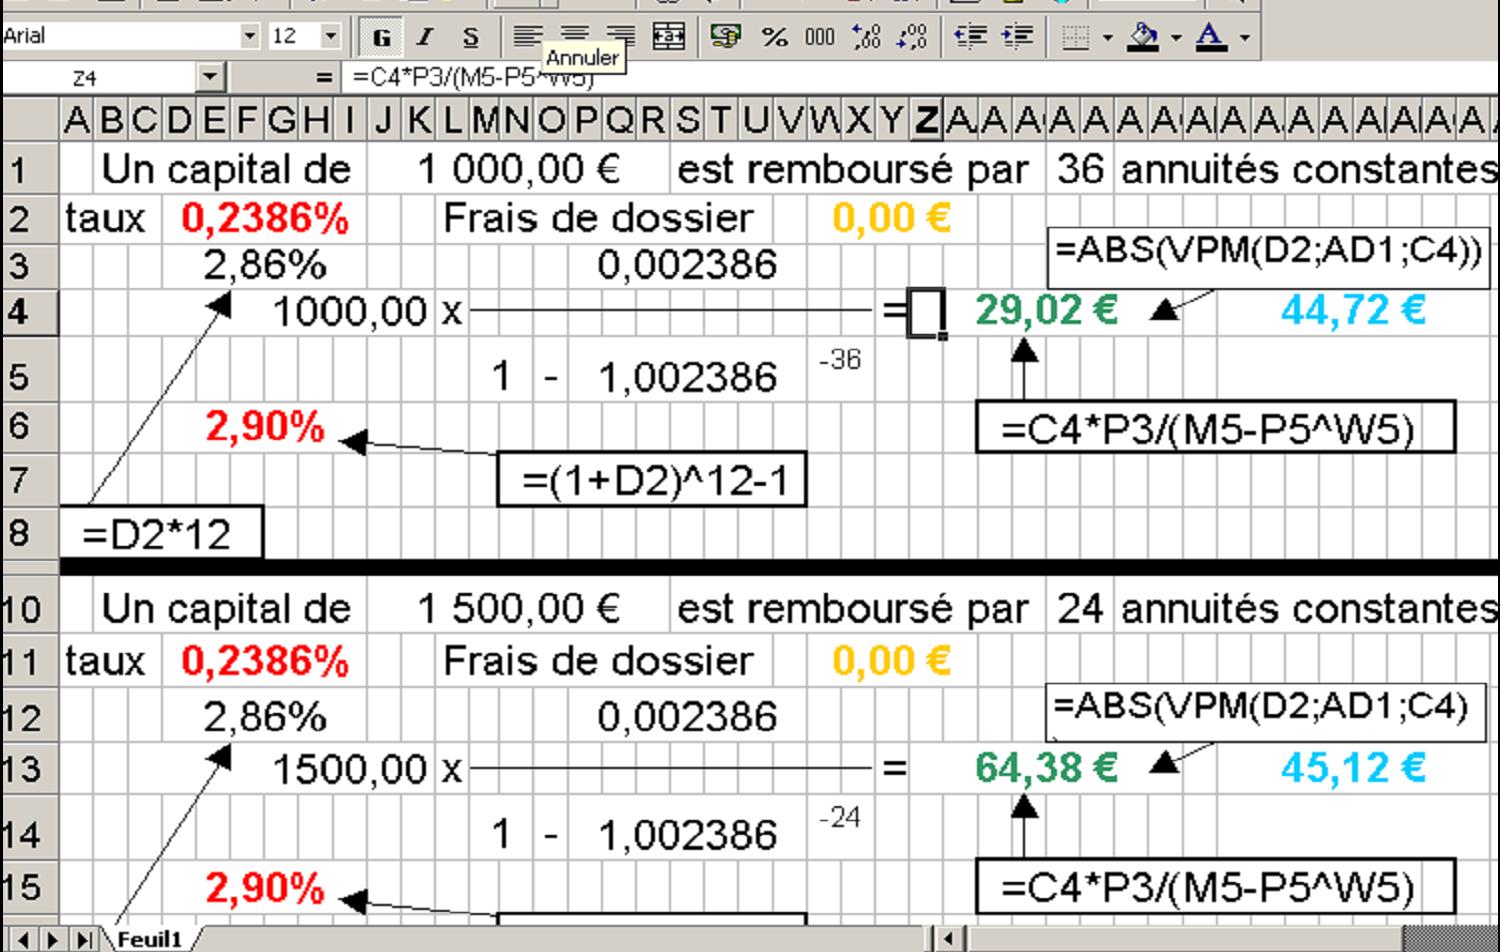Select the green 29,02 € cell
This screenshot has height=952, width=1500.
tap(1046, 311)
